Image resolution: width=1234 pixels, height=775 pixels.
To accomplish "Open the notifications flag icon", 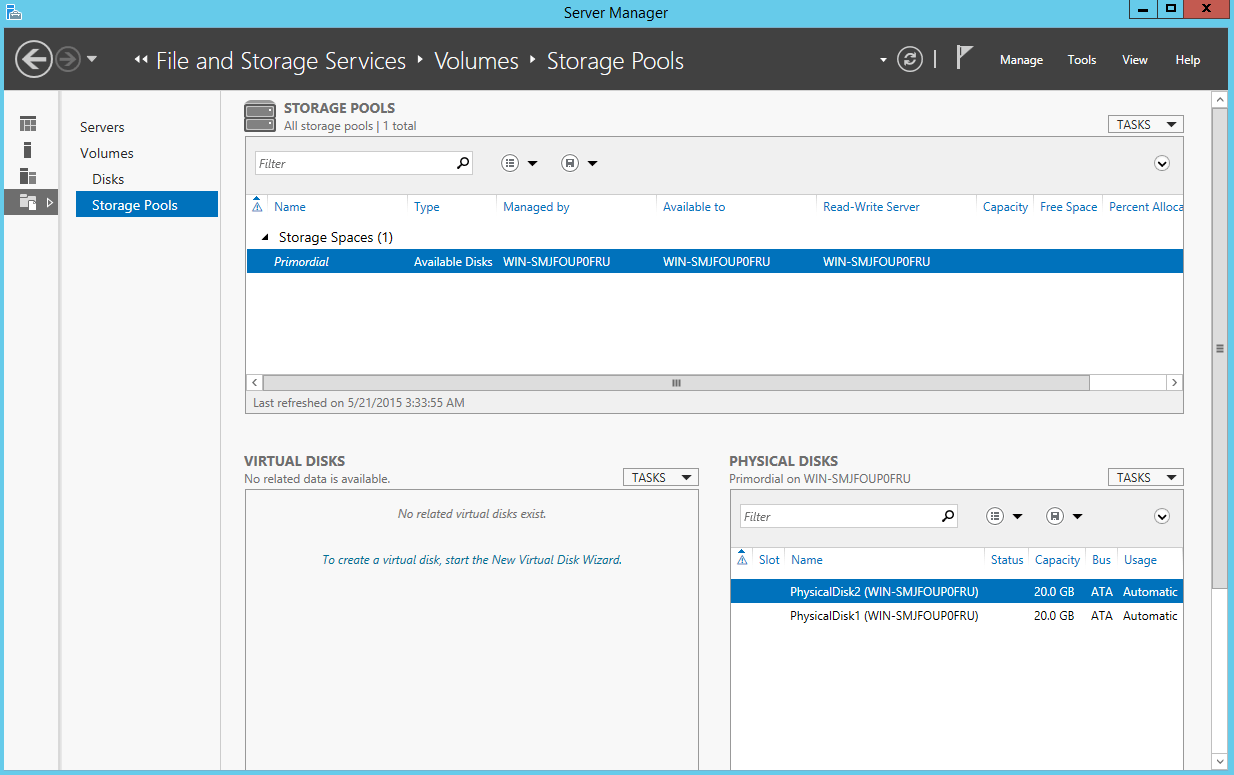I will coord(964,58).
